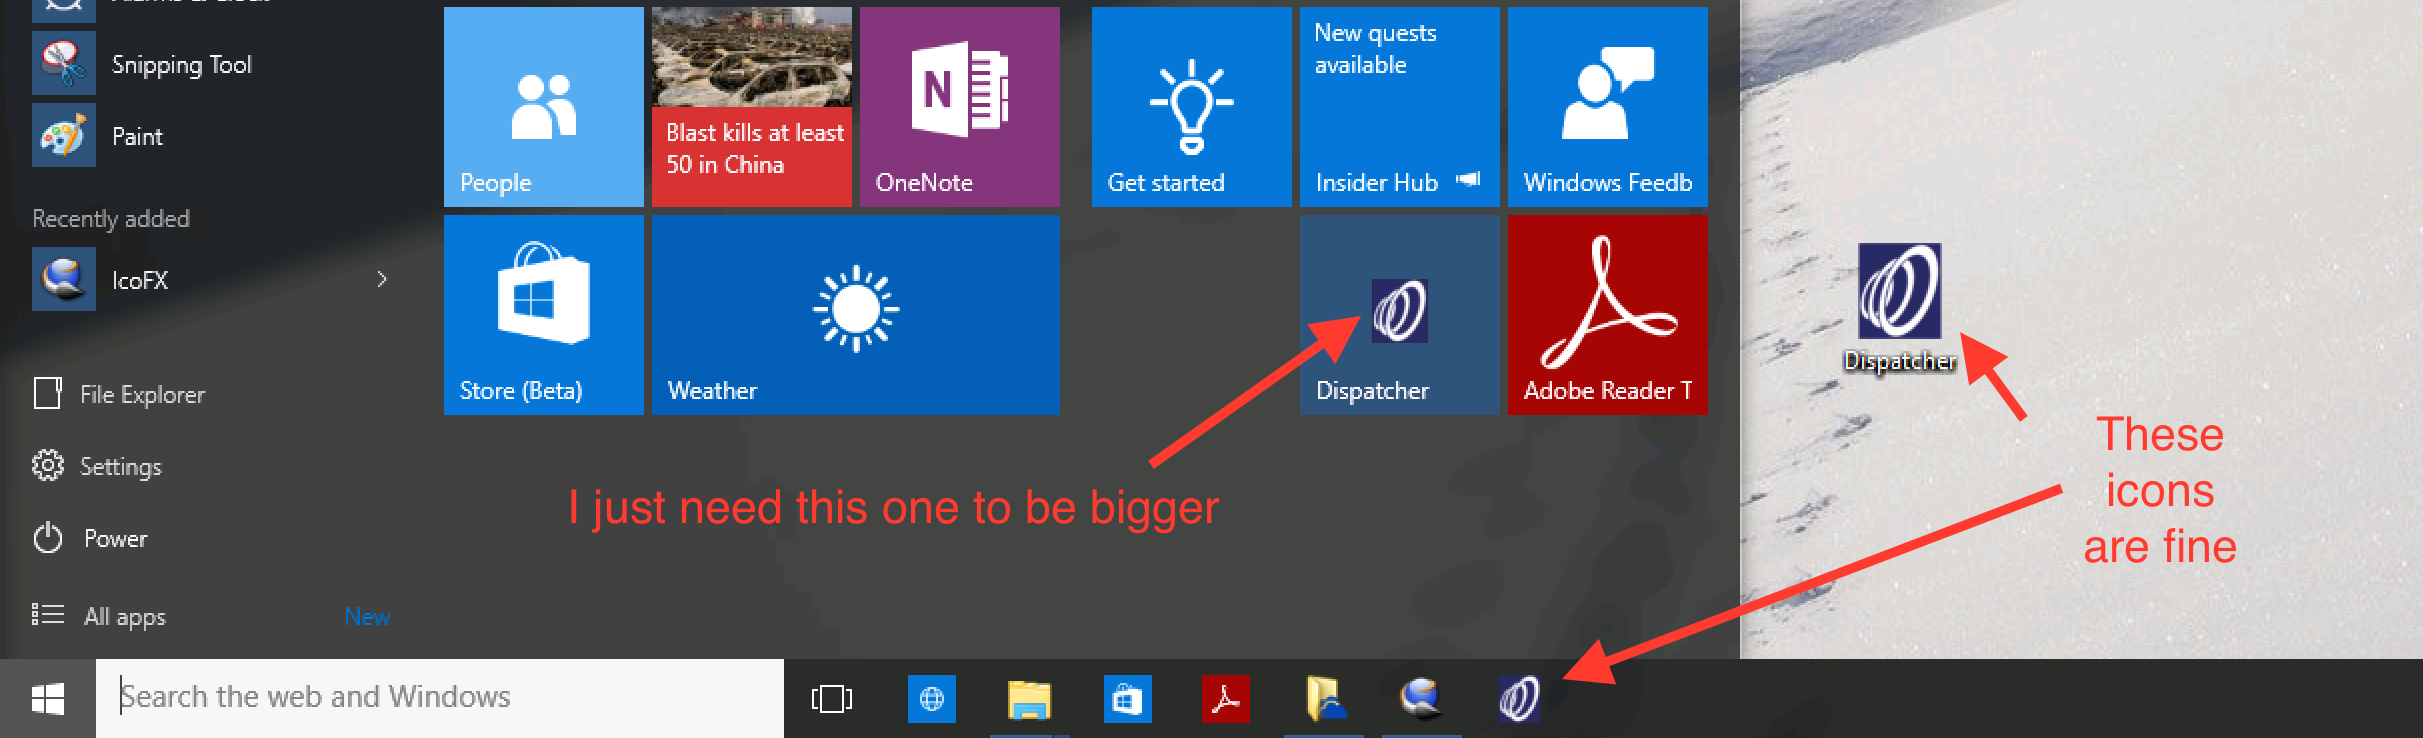Switch to IcoFX in the taskbar
The image size is (2423, 738).
(x=1421, y=698)
